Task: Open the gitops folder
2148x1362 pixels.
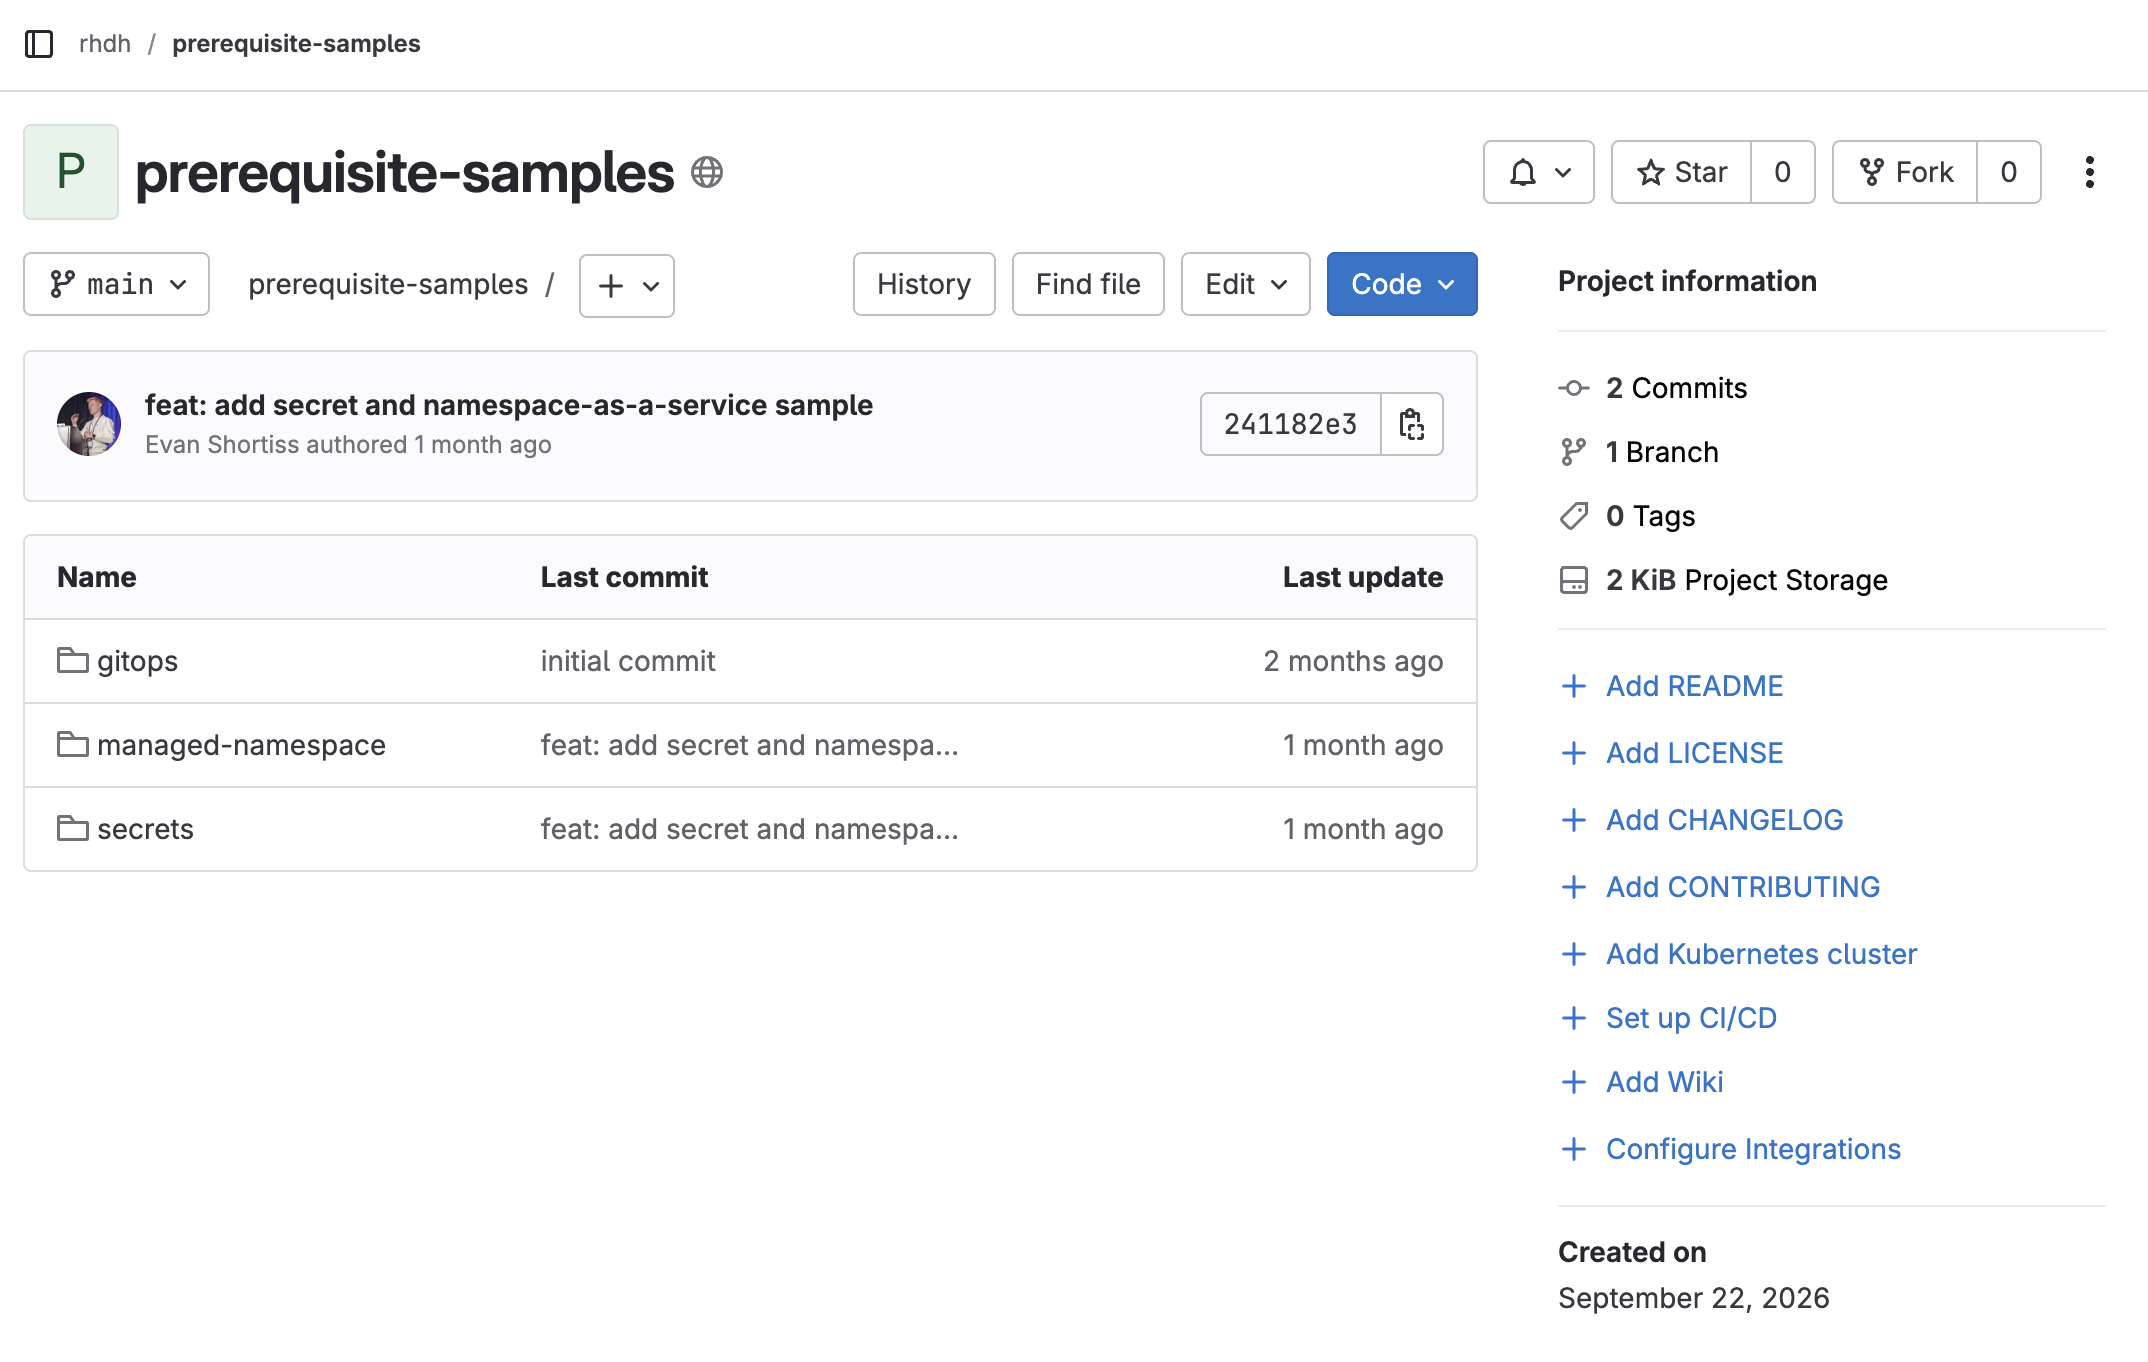Action: pos(137,661)
